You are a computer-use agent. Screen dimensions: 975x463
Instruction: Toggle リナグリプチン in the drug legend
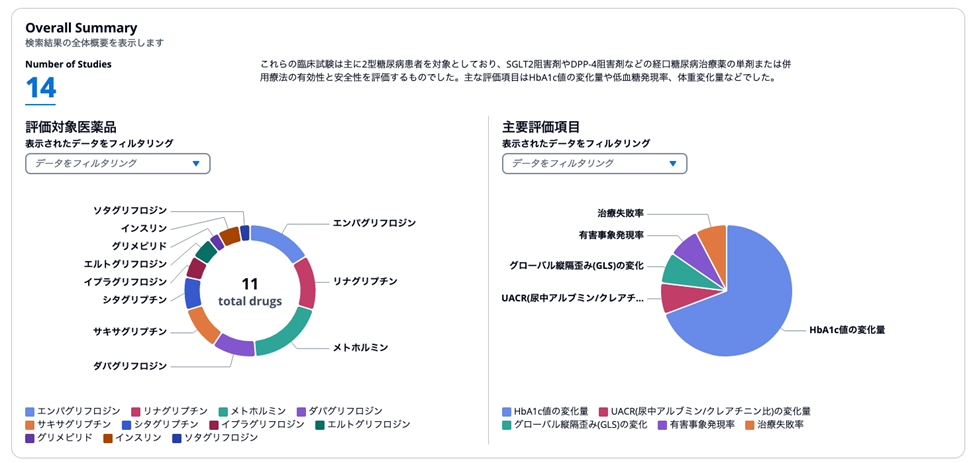click(169, 411)
